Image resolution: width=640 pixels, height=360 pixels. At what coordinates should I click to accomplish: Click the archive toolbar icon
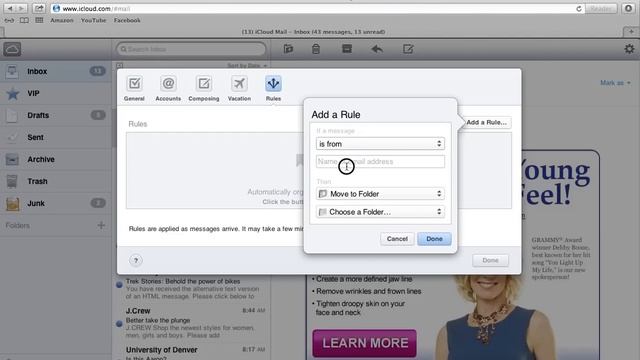[x=347, y=49]
